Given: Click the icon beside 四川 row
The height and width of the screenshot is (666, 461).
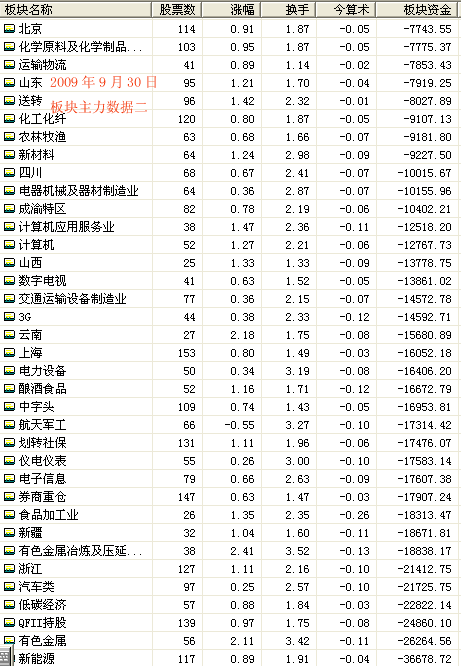Looking at the screenshot, I should [x=9, y=173].
